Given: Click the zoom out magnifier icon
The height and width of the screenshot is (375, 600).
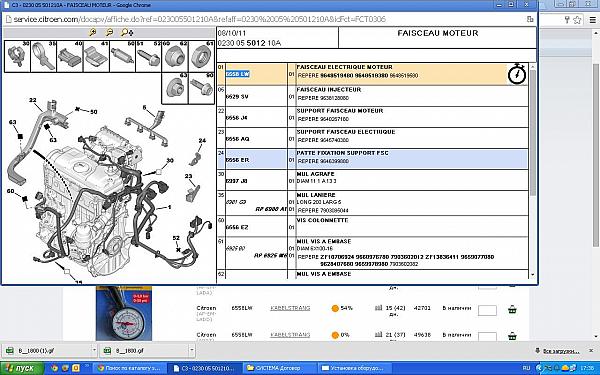Looking at the screenshot, I should click(109, 33).
